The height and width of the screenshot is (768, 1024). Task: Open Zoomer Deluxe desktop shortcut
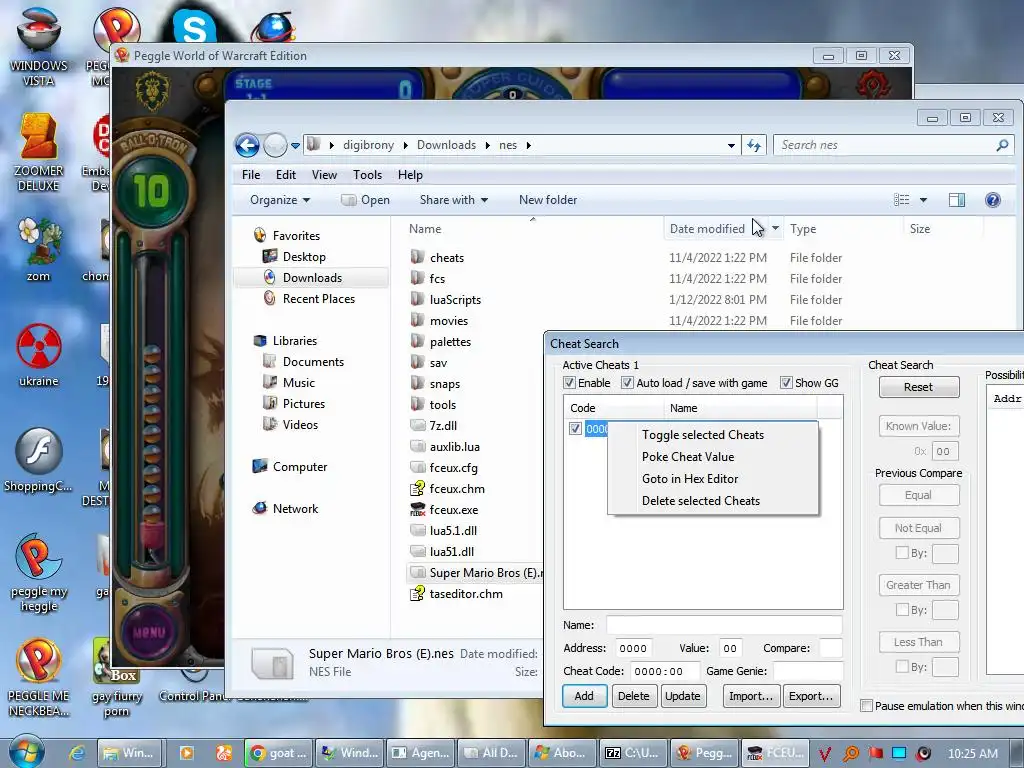click(39, 152)
